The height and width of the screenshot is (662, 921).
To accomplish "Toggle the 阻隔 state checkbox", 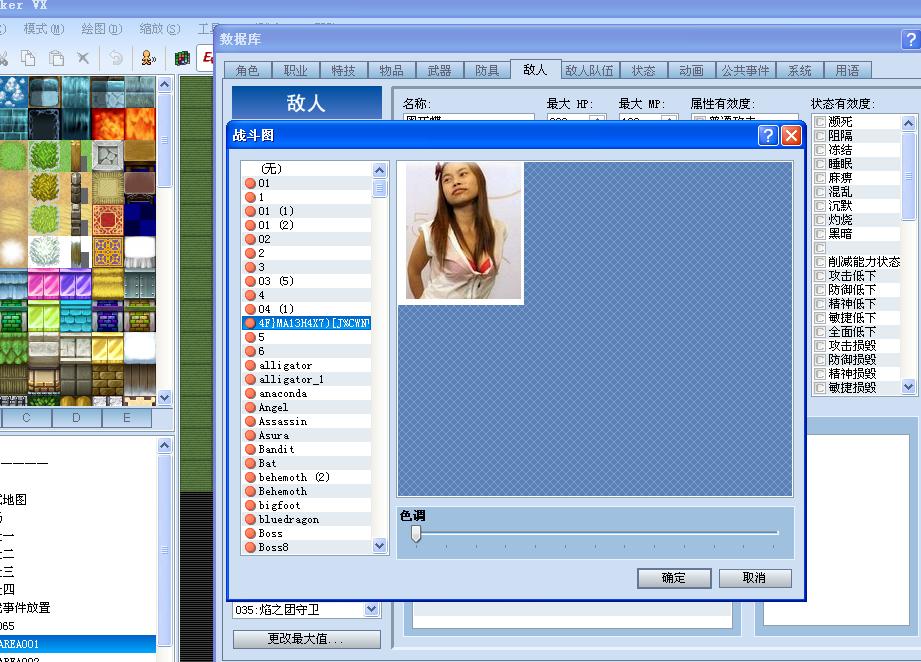I will 820,136.
